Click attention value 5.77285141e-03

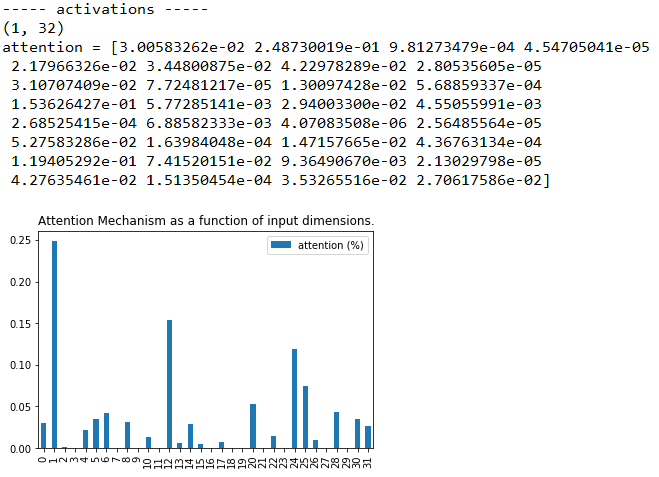coord(209,104)
